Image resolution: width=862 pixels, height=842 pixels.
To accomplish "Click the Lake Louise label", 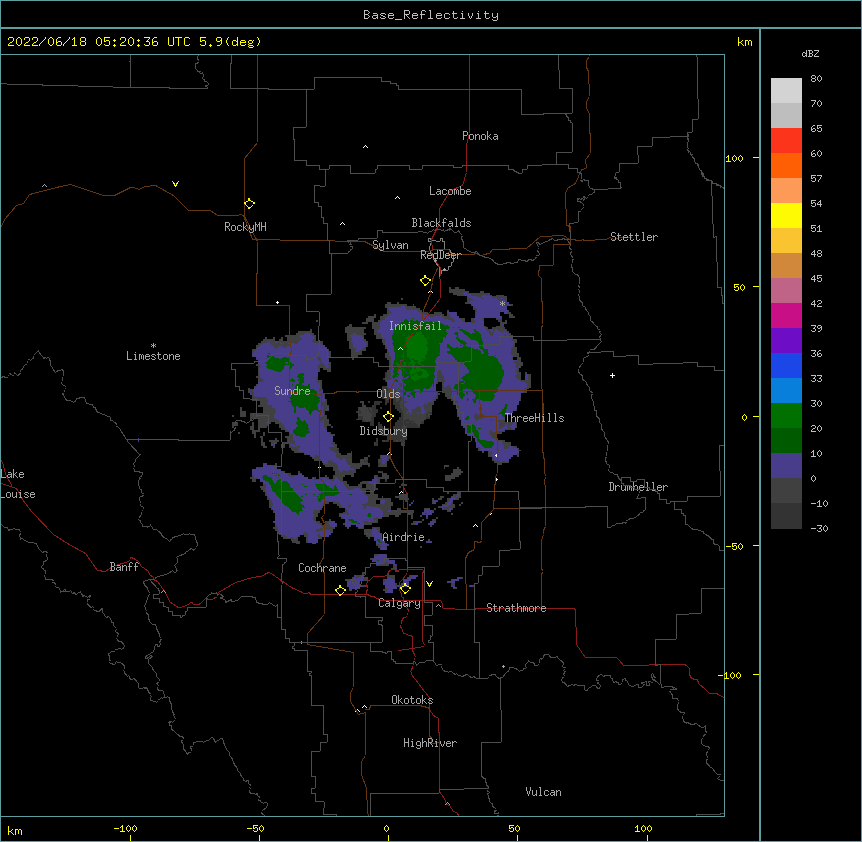I will tap(18, 484).
